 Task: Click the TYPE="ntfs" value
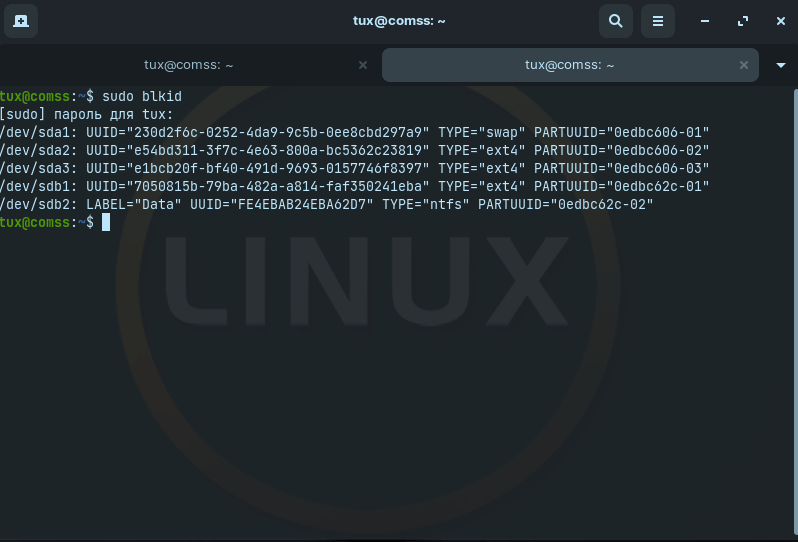425,204
